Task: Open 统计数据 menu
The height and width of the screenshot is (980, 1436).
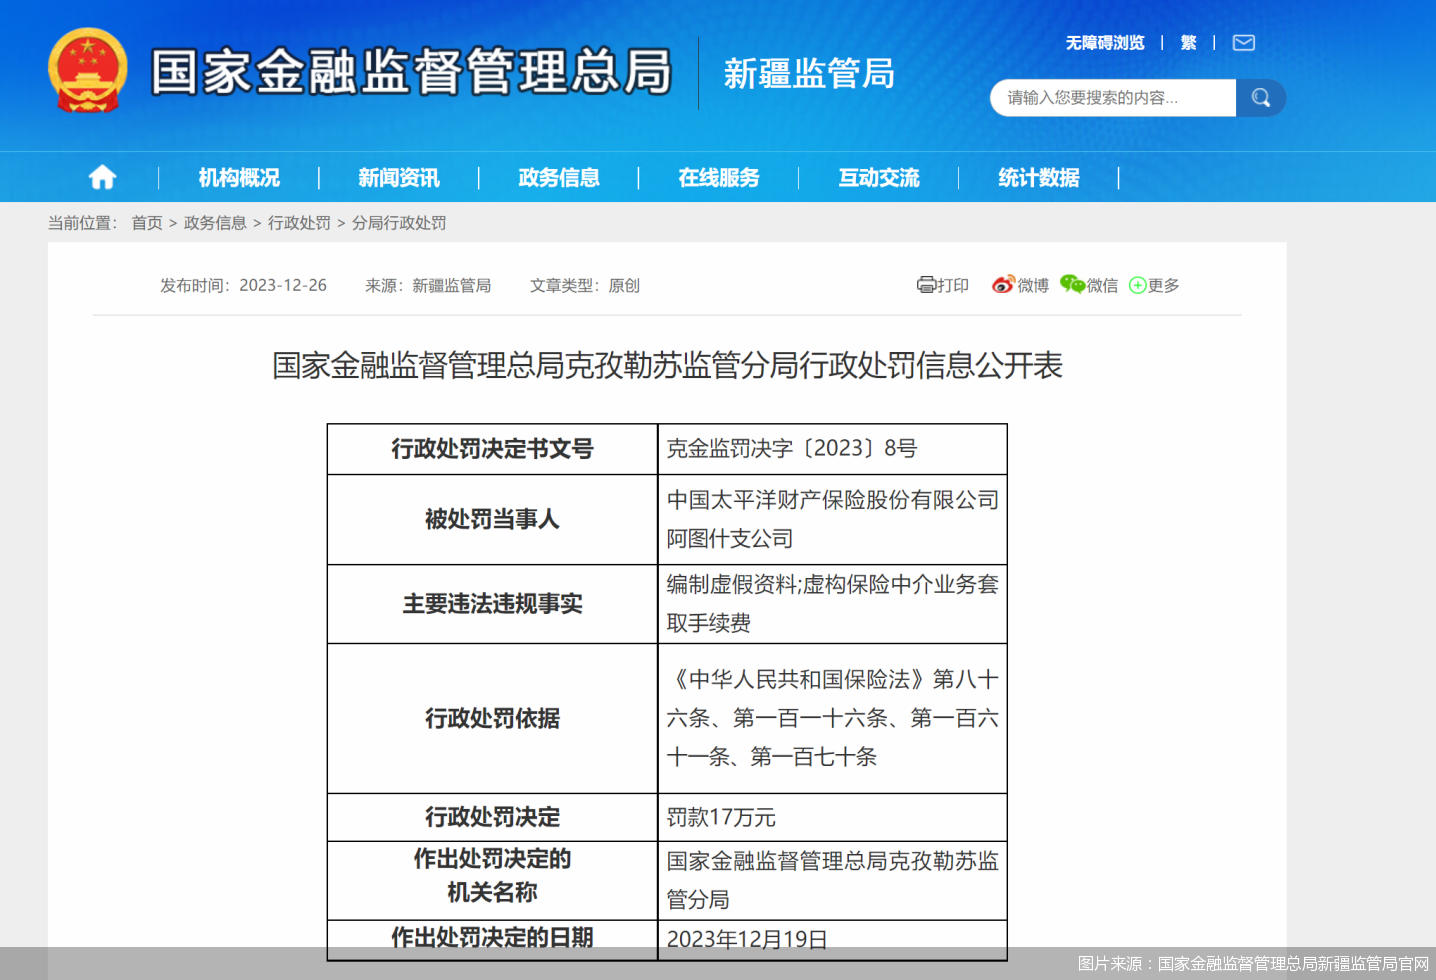Action: pos(1039,178)
